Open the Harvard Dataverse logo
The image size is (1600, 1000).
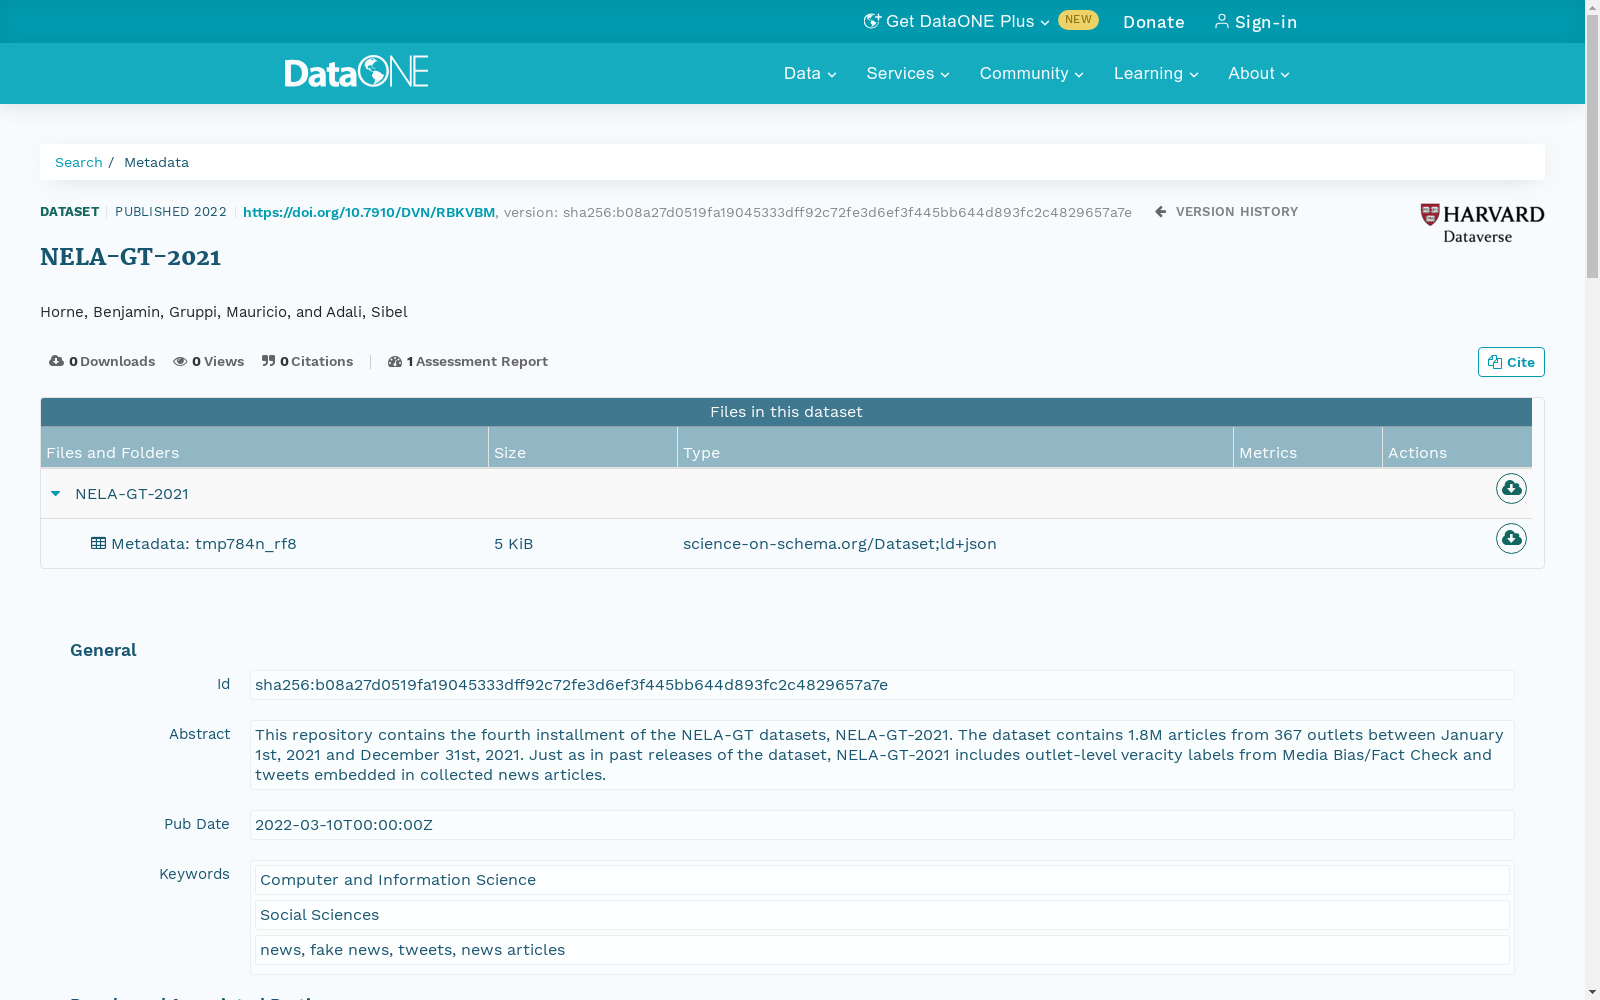click(1480, 221)
